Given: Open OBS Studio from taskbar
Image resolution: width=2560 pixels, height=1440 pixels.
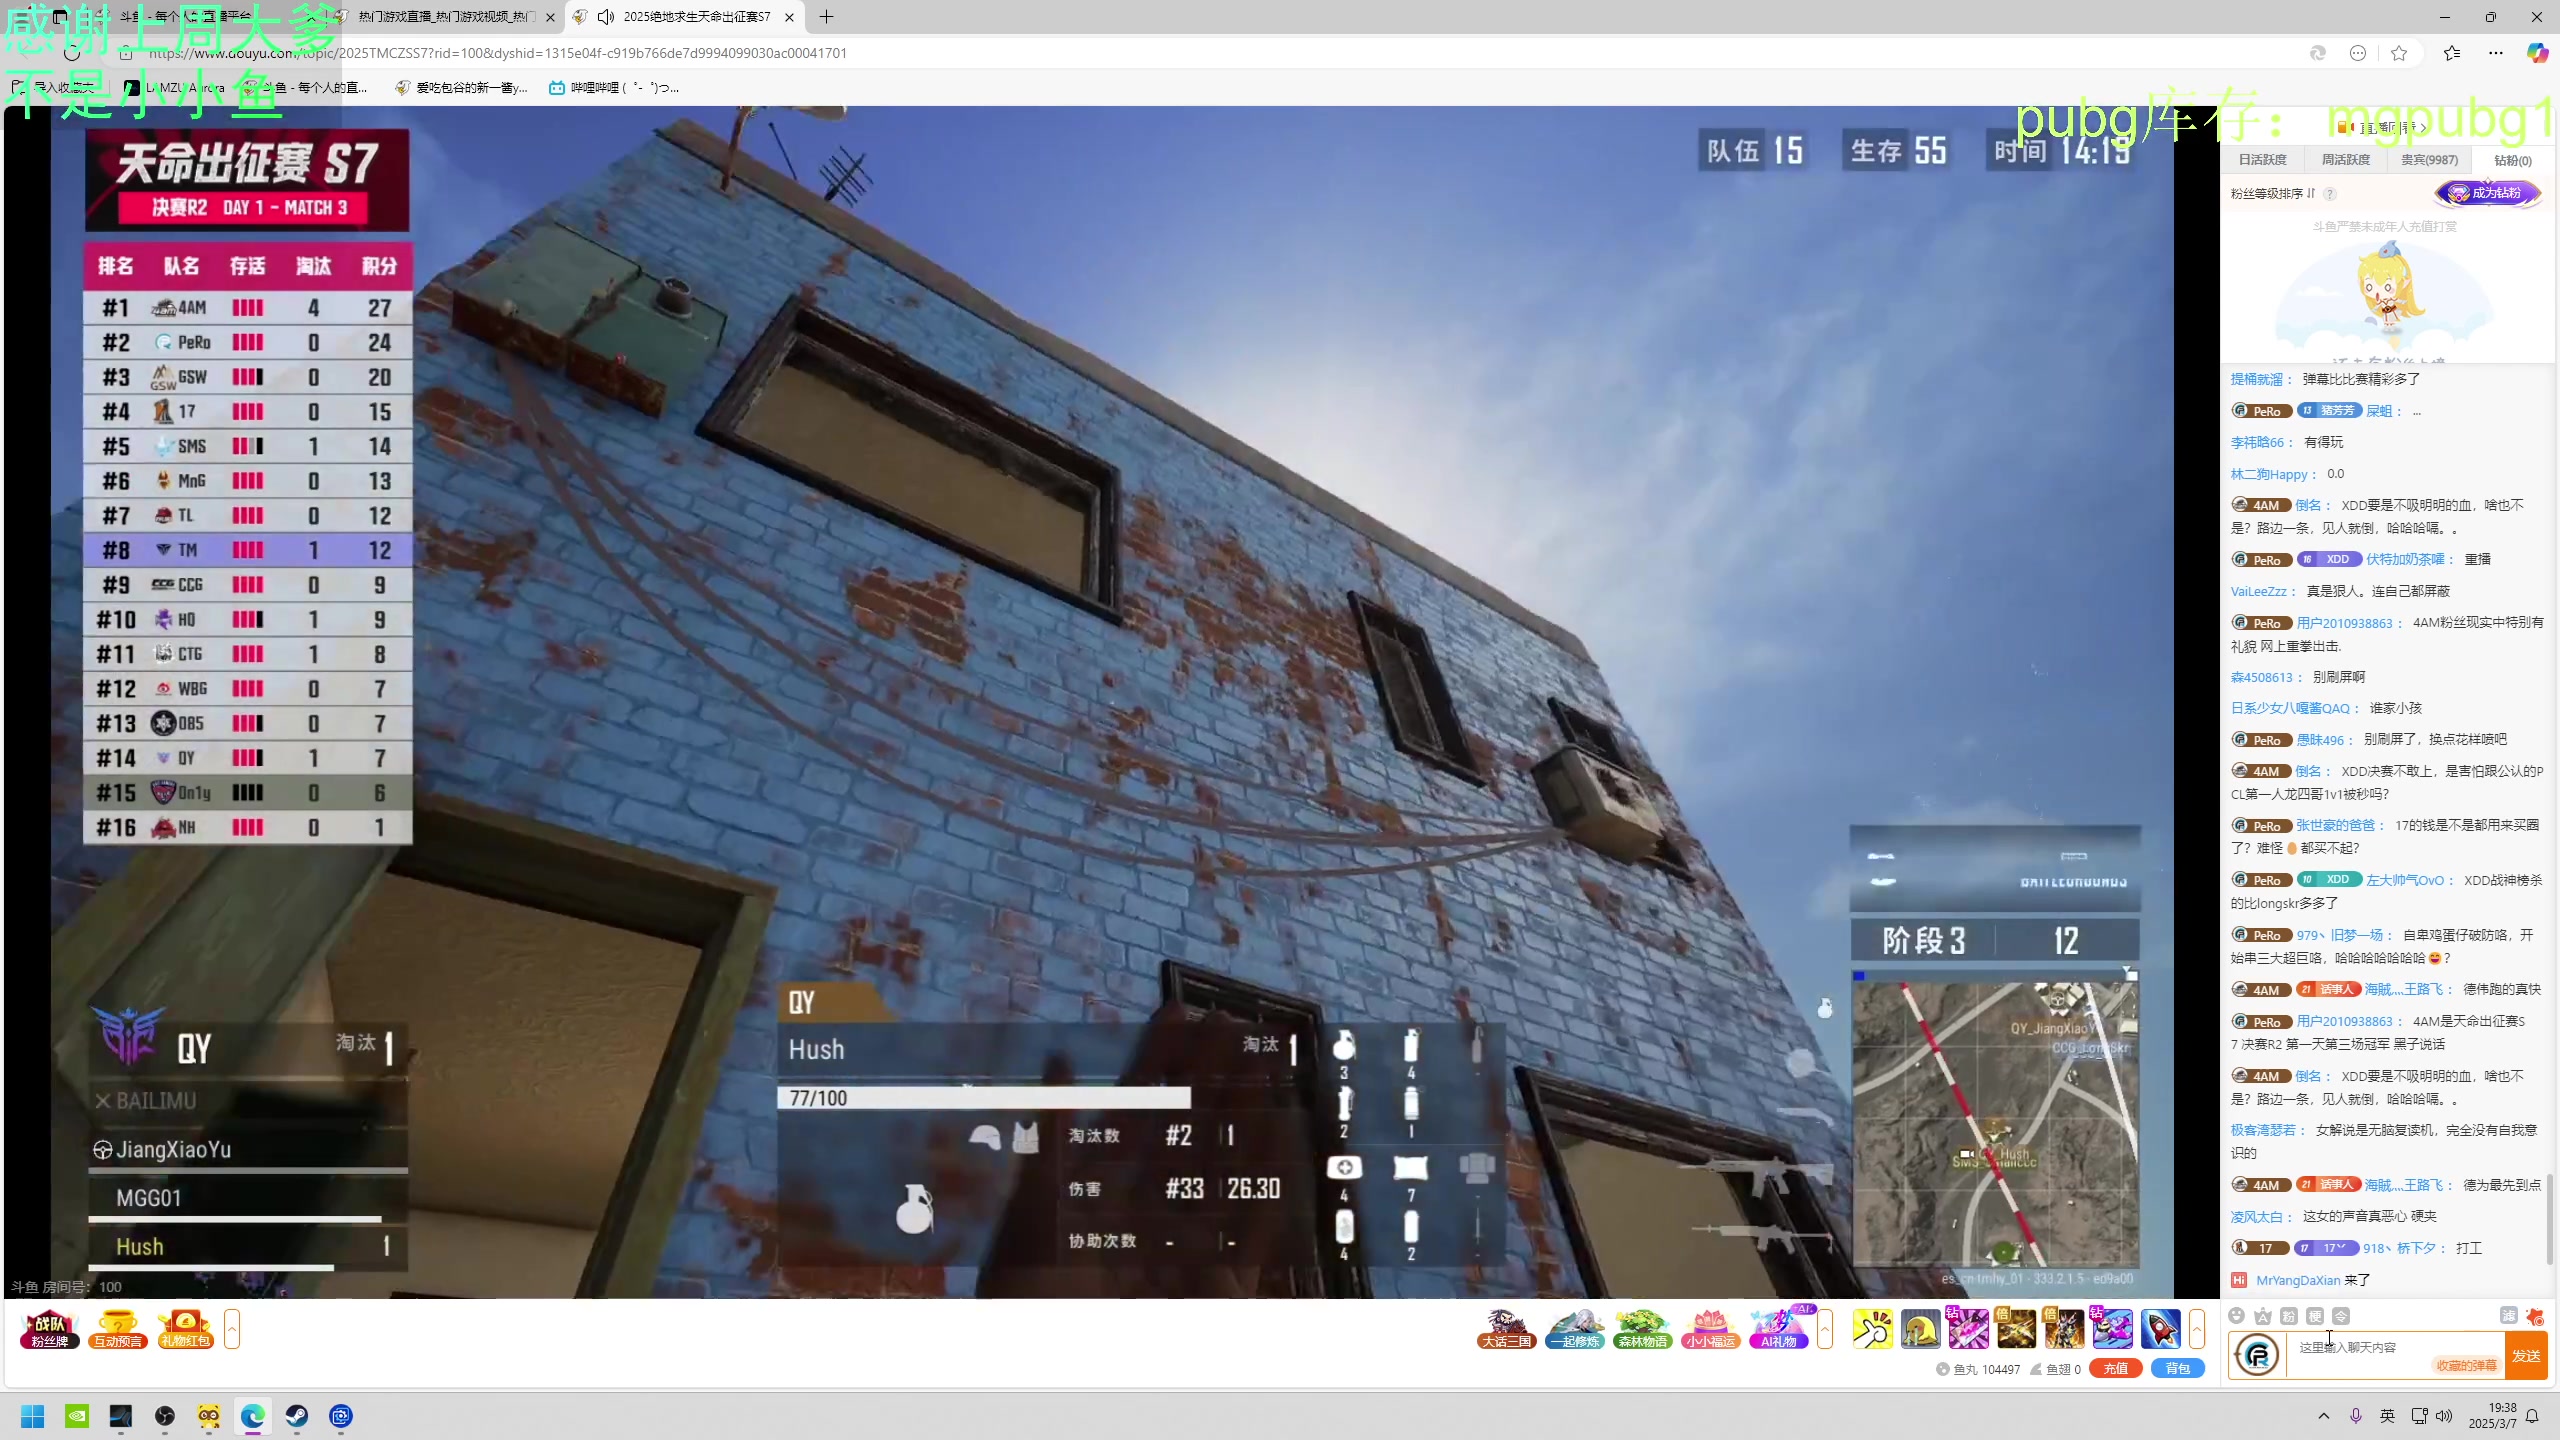Looking at the screenshot, I should [x=165, y=1416].
